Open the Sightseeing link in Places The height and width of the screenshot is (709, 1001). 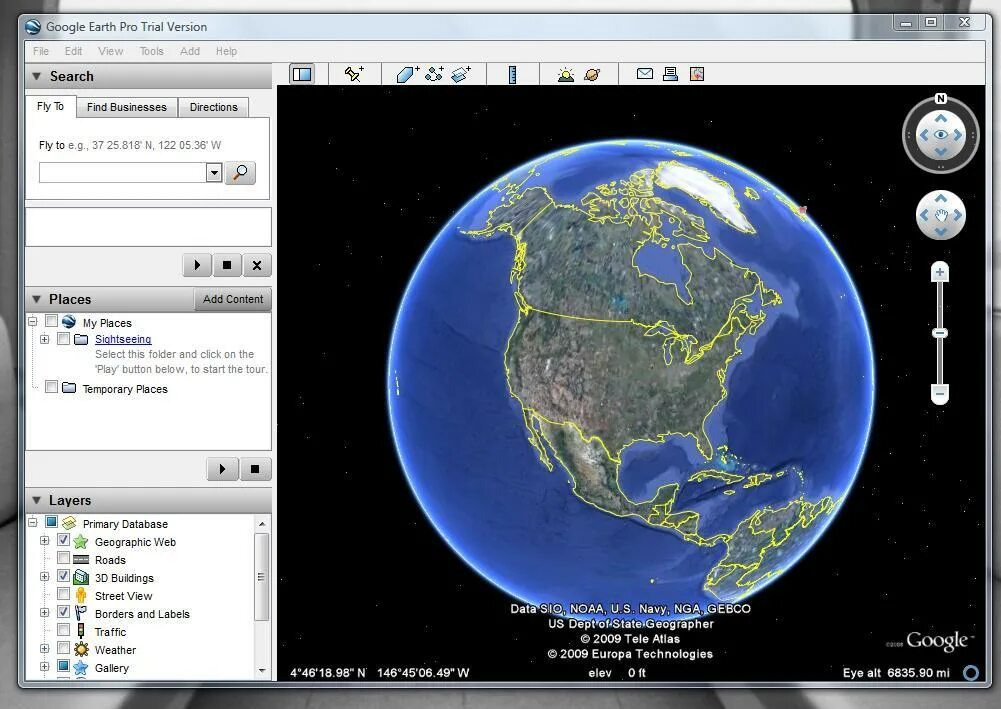(123, 340)
